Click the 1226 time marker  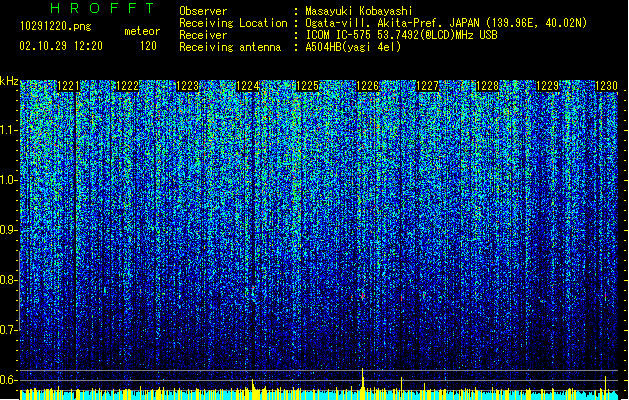point(367,86)
